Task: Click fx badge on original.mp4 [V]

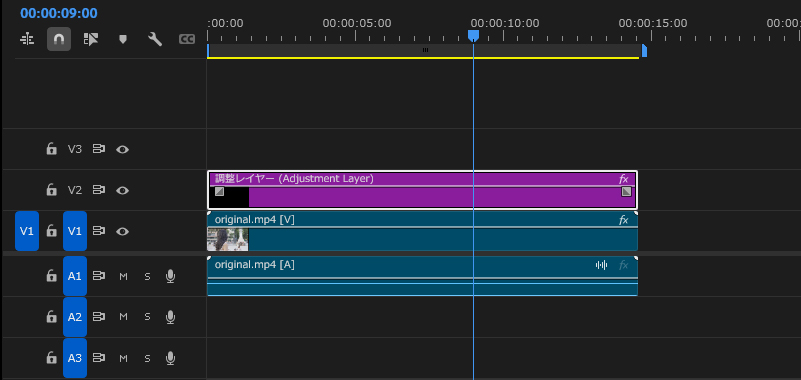Action: click(623, 220)
